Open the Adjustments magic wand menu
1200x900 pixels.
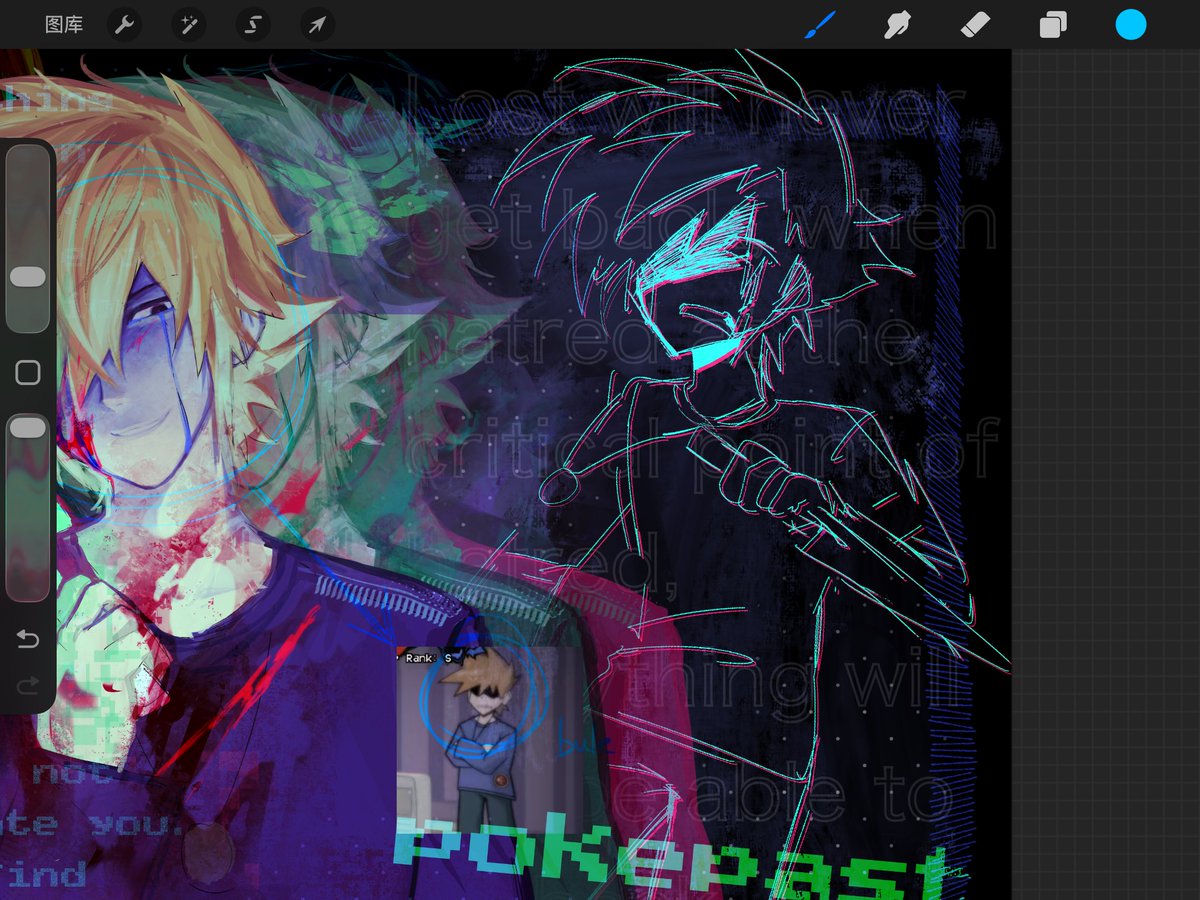tap(188, 25)
